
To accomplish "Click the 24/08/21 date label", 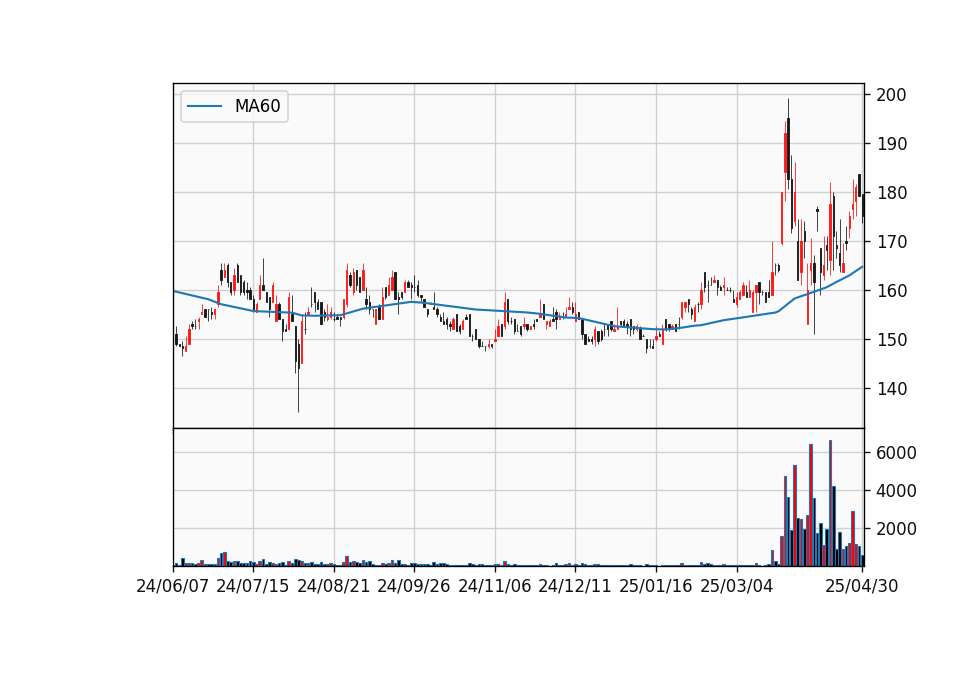I will coord(334,586).
